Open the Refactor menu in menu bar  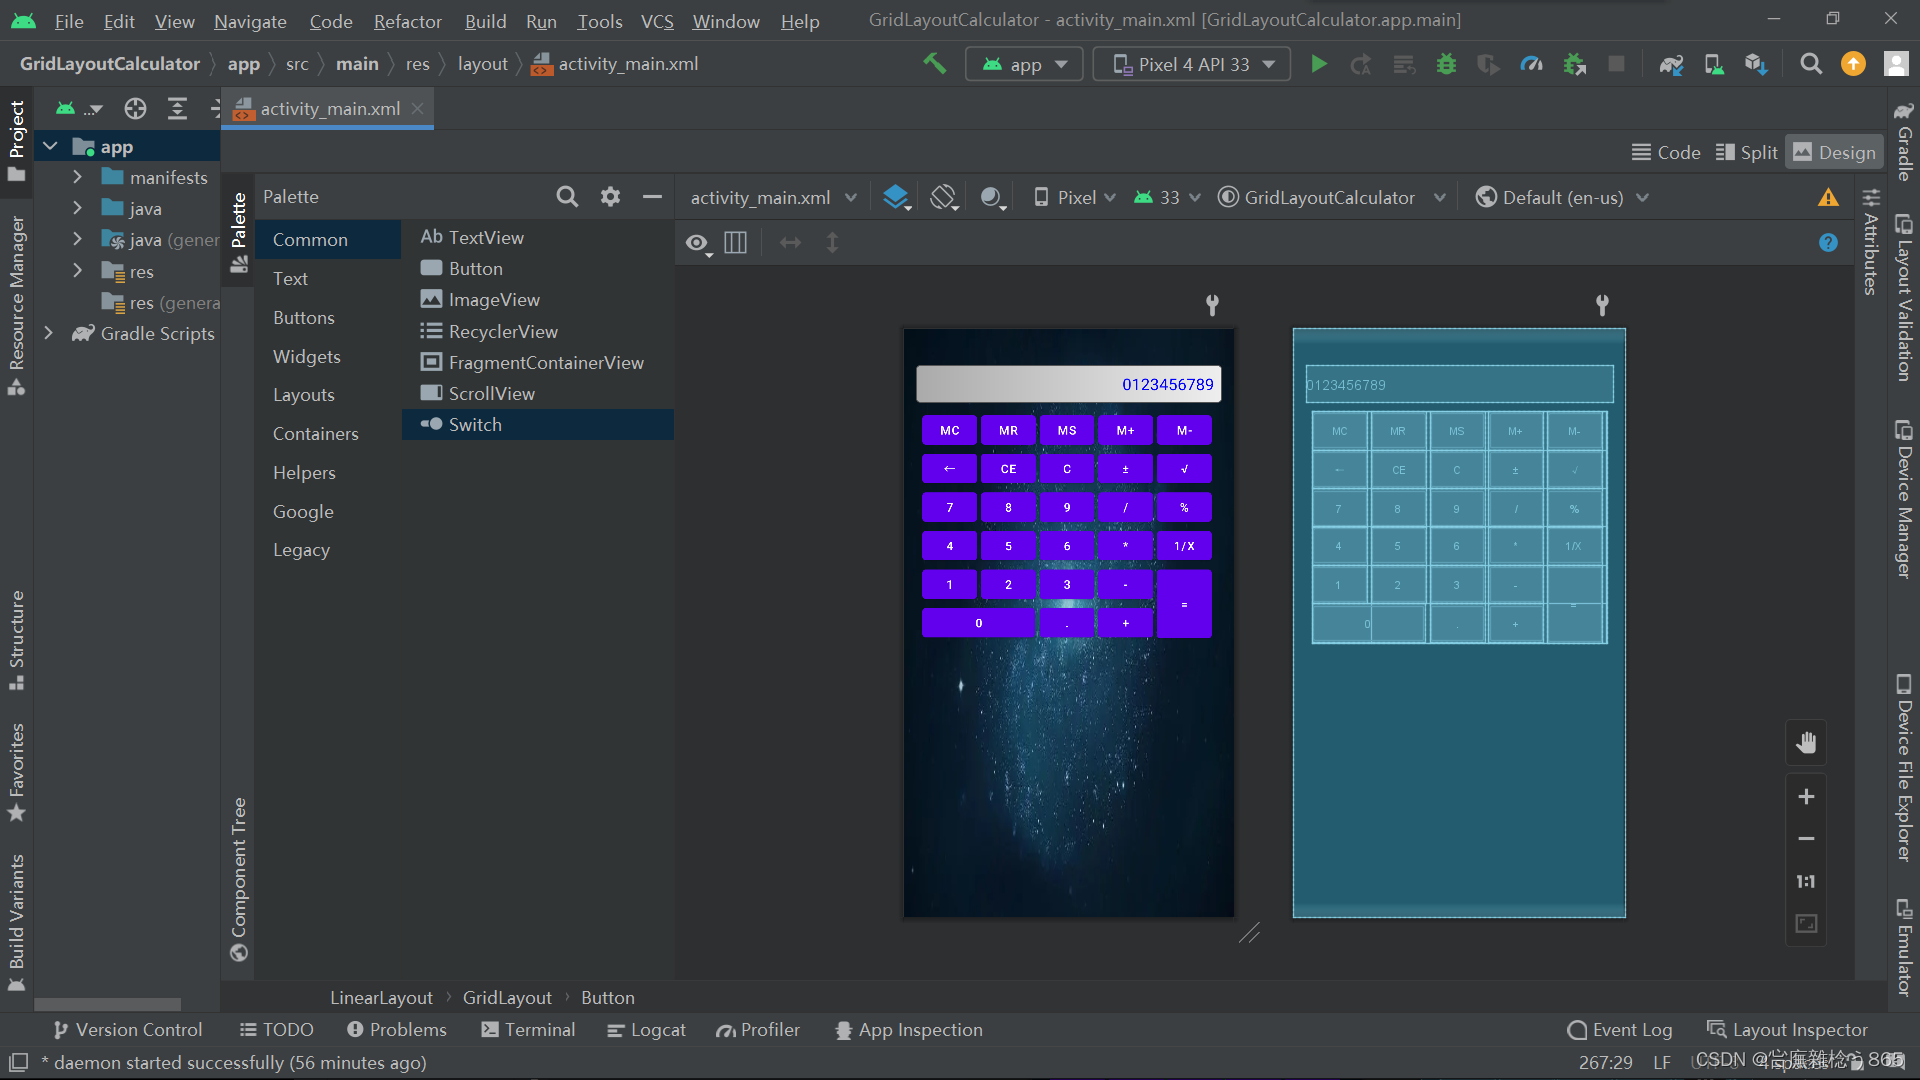coord(407,18)
